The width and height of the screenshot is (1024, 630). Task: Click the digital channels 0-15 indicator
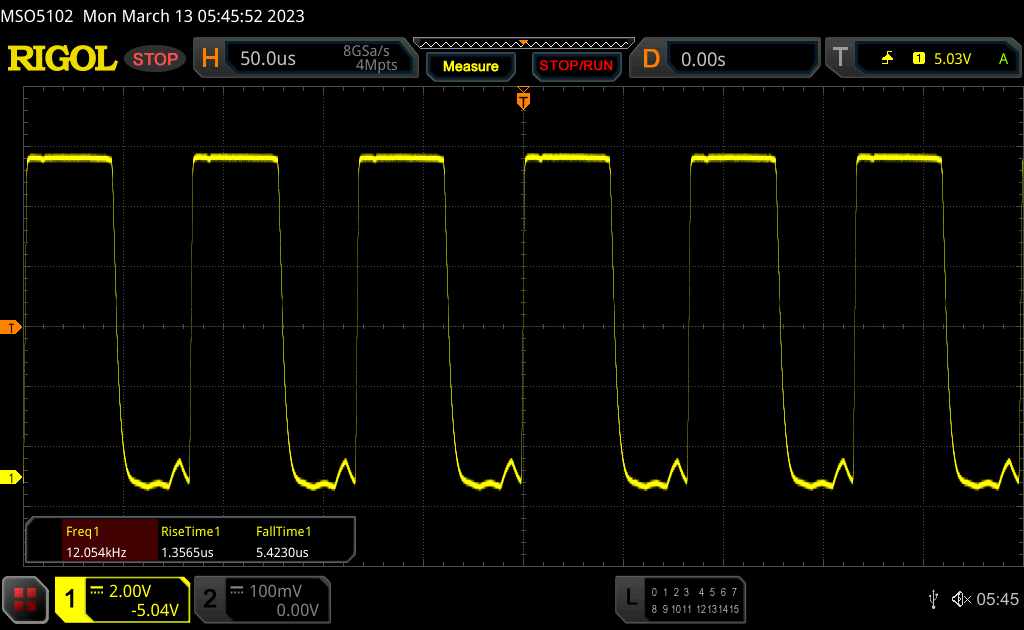(x=695, y=601)
